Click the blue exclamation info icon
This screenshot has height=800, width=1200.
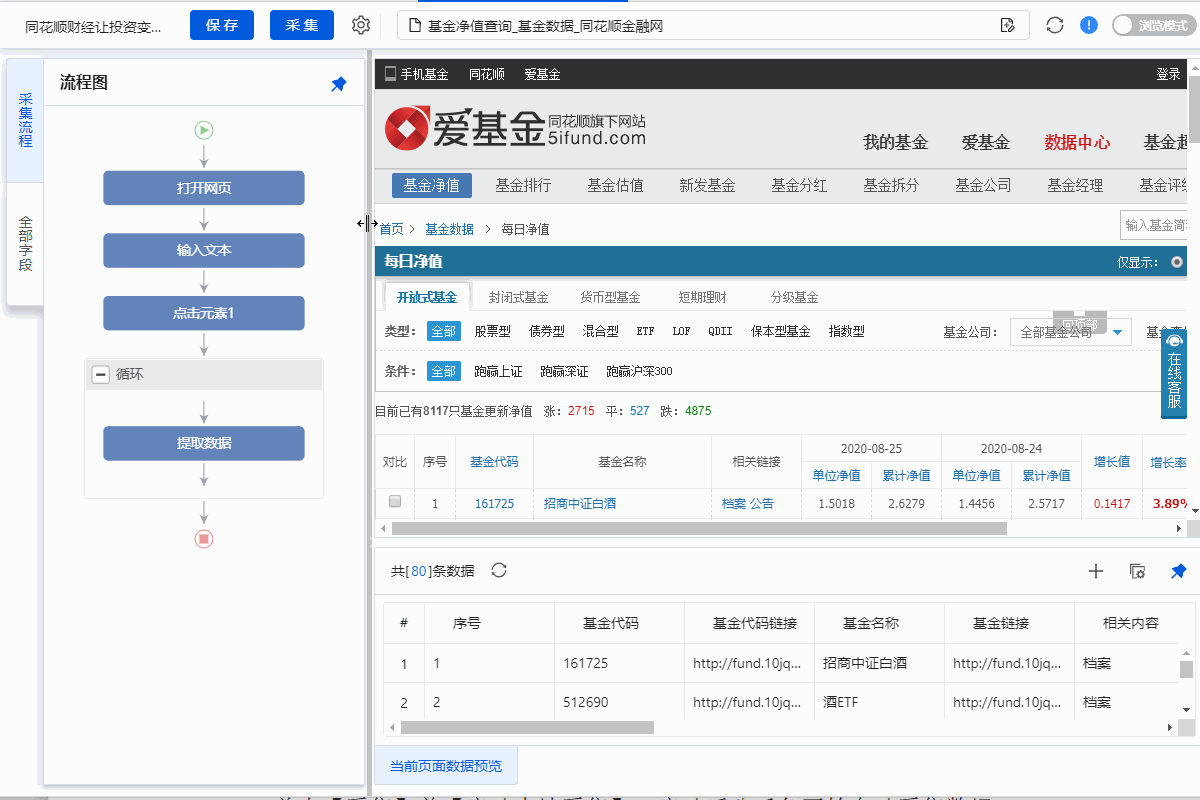[1089, 25]
